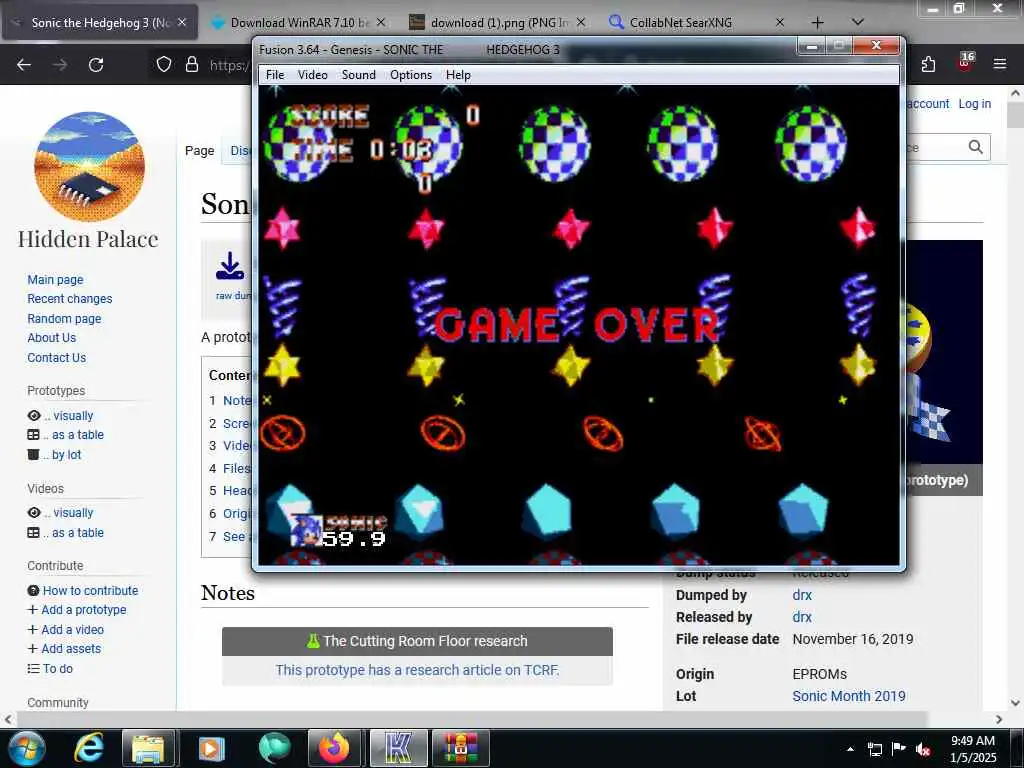1024x768 pixels.
Task: Open the Firefox hamburger menu
Action: (x=1000, y=64)
